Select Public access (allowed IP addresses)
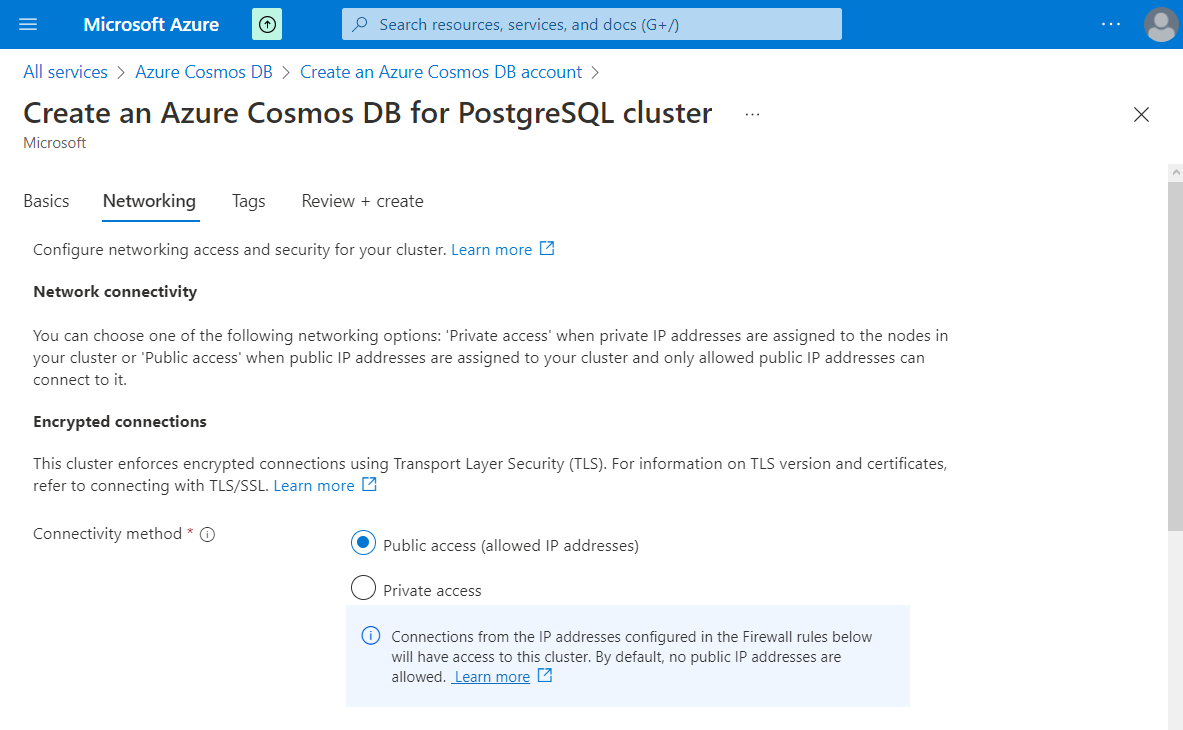Image resolution: width=1183 pixels, height=730 pixels. [363, 543]
